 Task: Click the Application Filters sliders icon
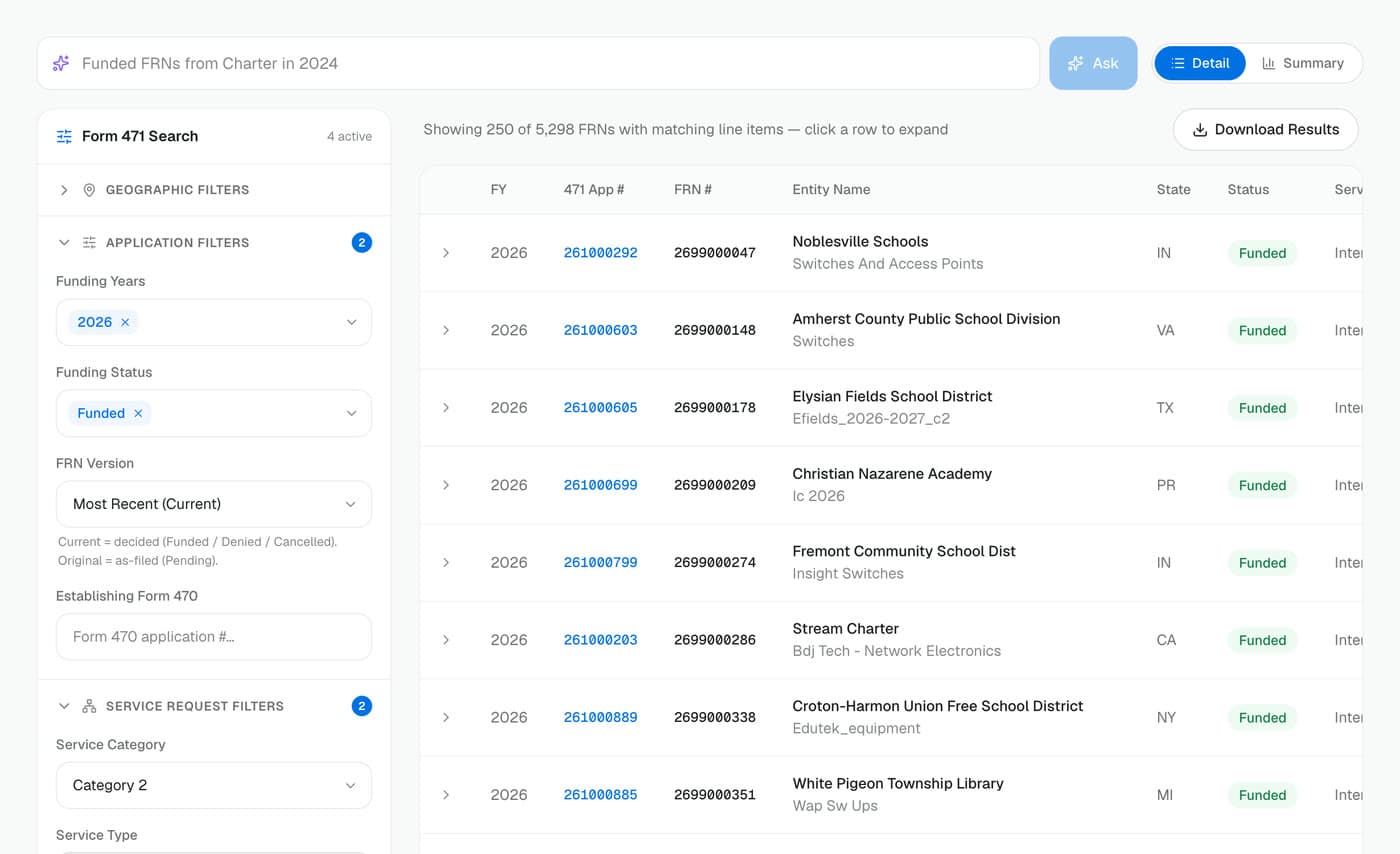tap(89, 242)
